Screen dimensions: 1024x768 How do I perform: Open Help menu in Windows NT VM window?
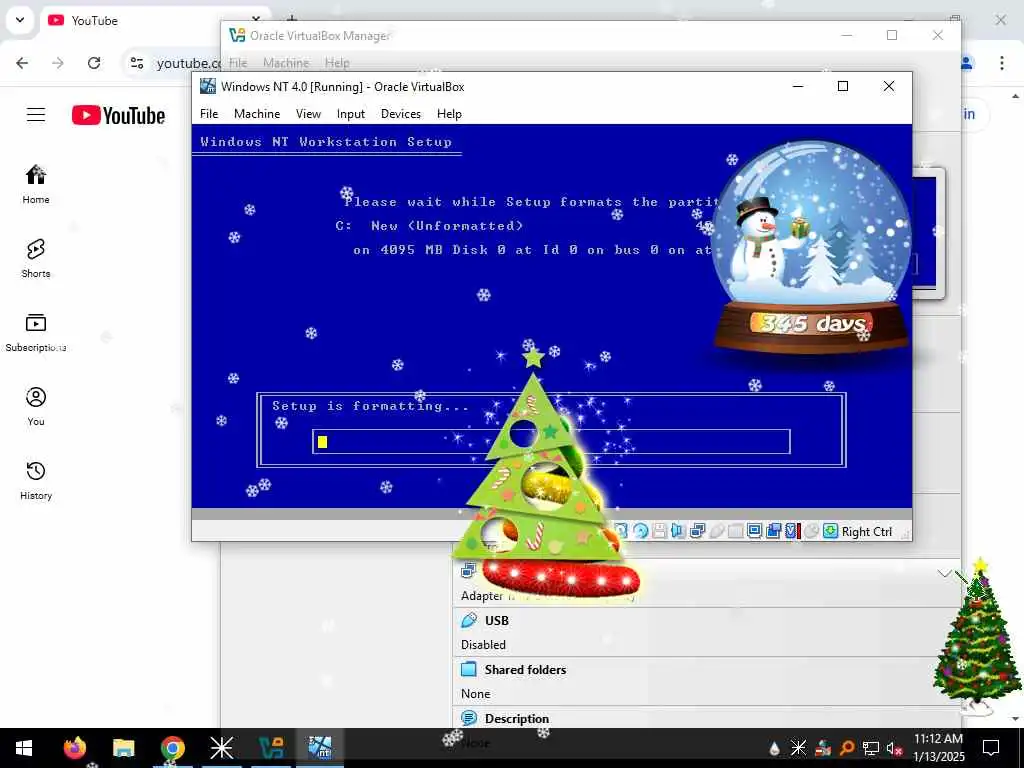tap(449, 114)
